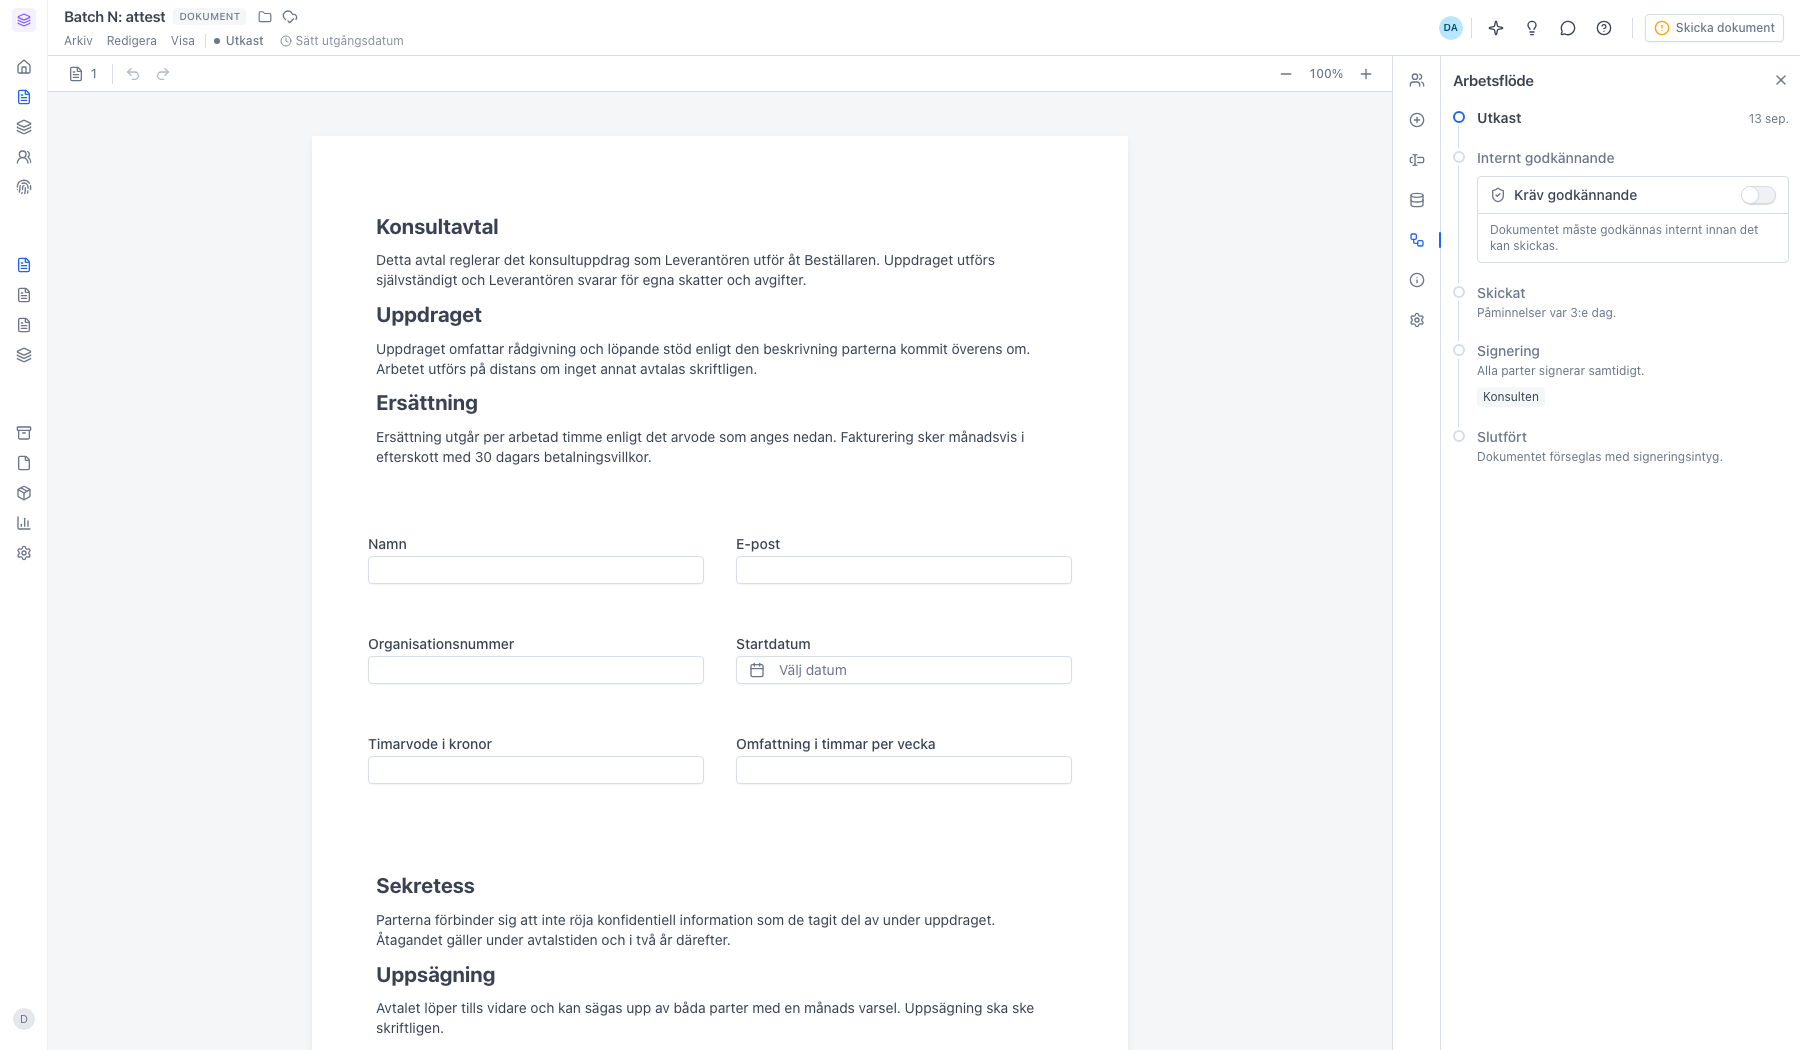Screen dimensions: 1800x1050
Task: Click the Konsulten signer tag
Action: (1511, 397)
